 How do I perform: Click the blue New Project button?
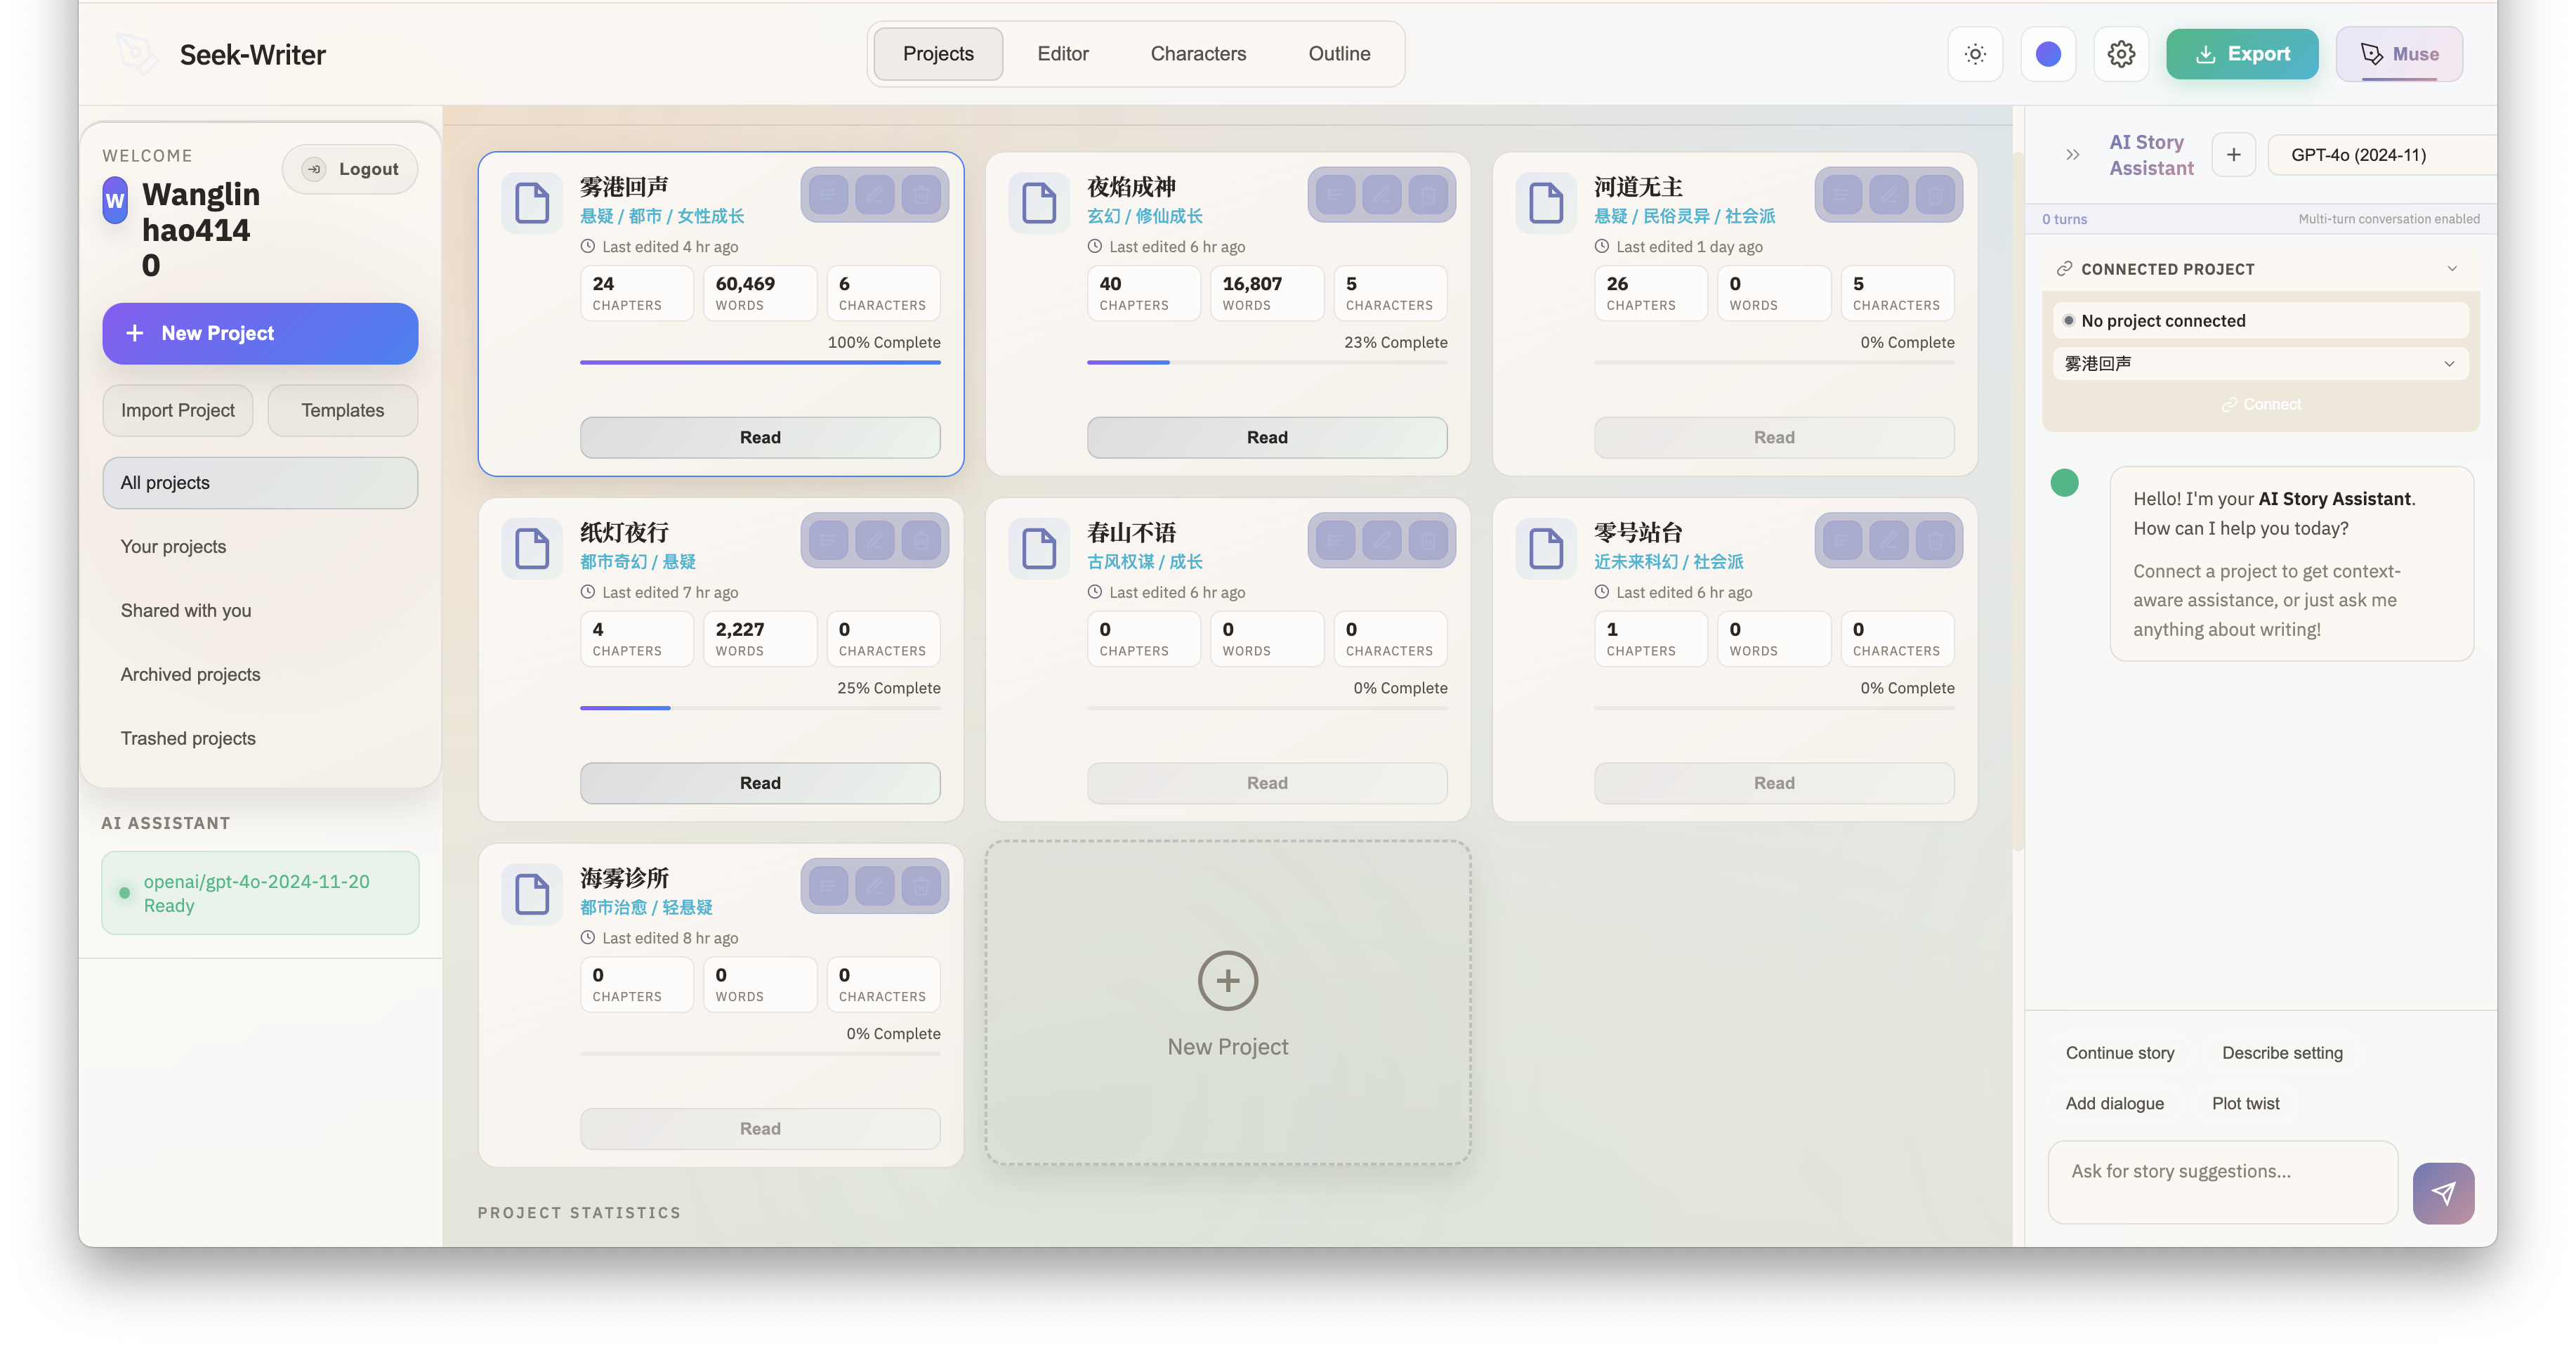(260, 334)
